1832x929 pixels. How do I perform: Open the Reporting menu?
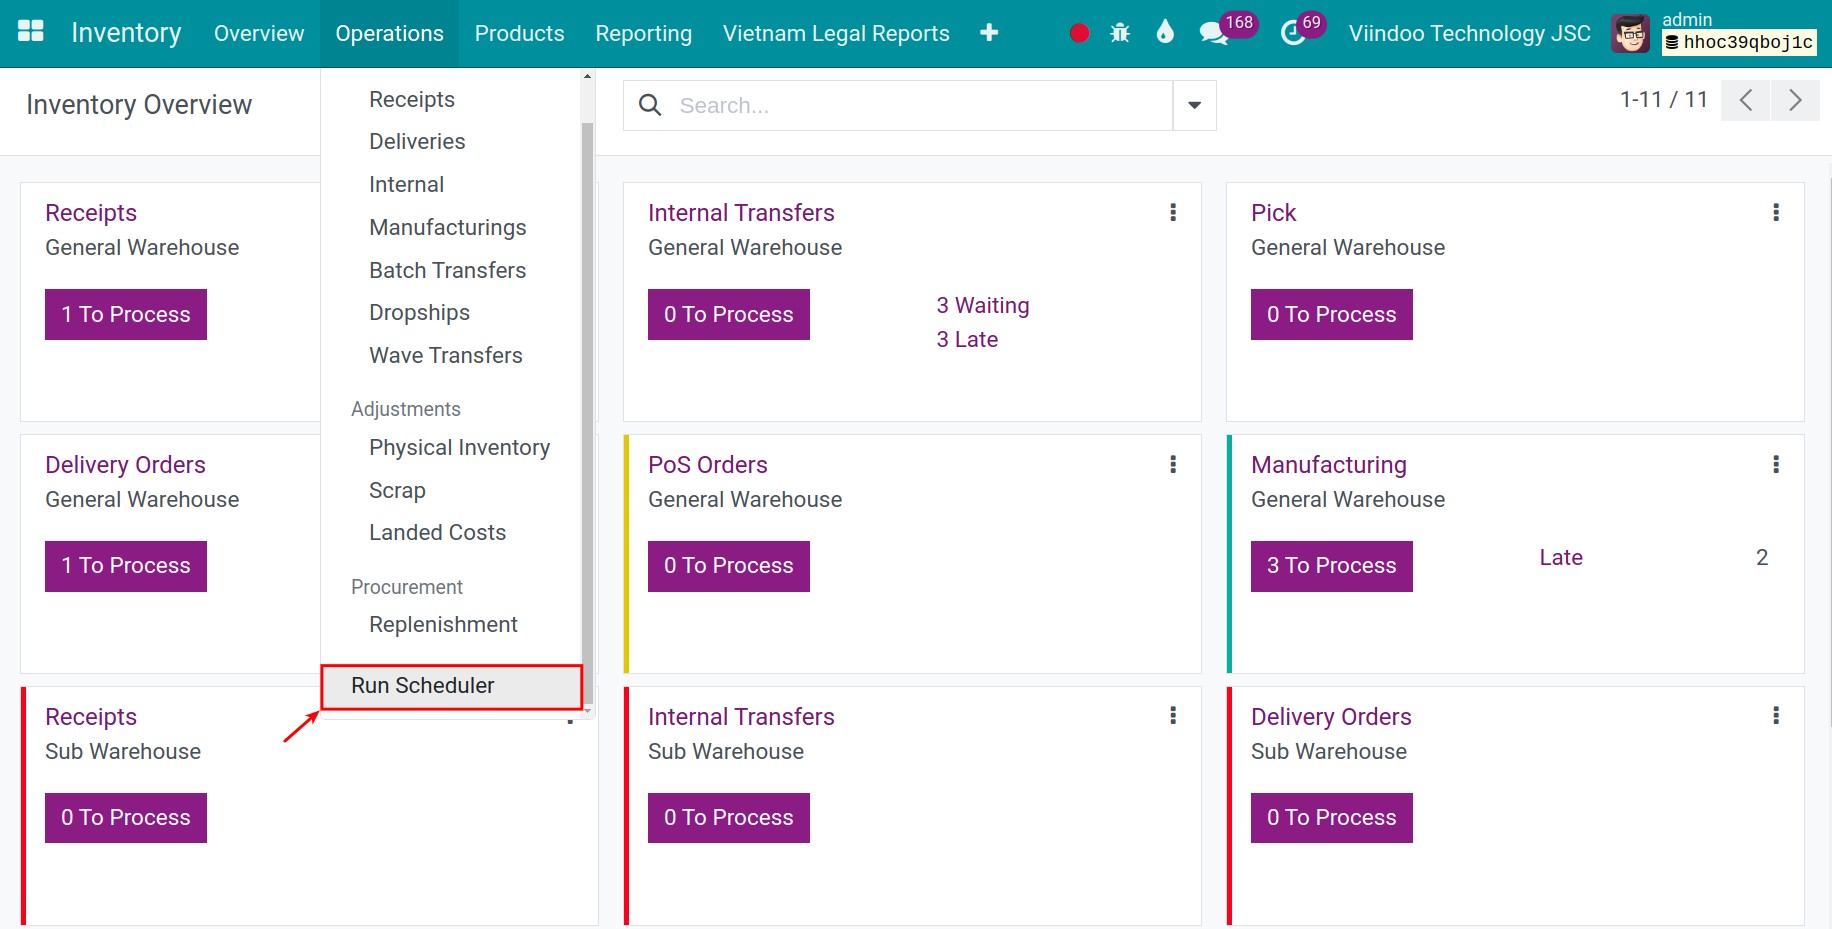click(643, 34)
